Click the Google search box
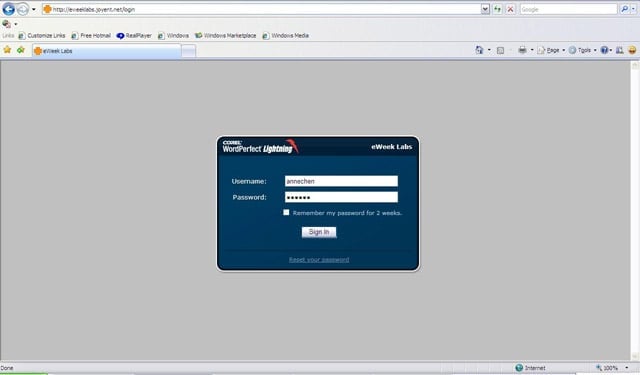Viewport: 640px width, 375px height. pyautogui.click(x=568, y=9)
